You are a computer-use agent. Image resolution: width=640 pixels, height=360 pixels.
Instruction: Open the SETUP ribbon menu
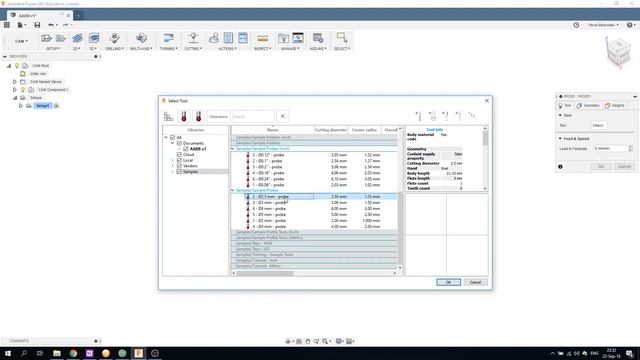click(x=53, y=49)
